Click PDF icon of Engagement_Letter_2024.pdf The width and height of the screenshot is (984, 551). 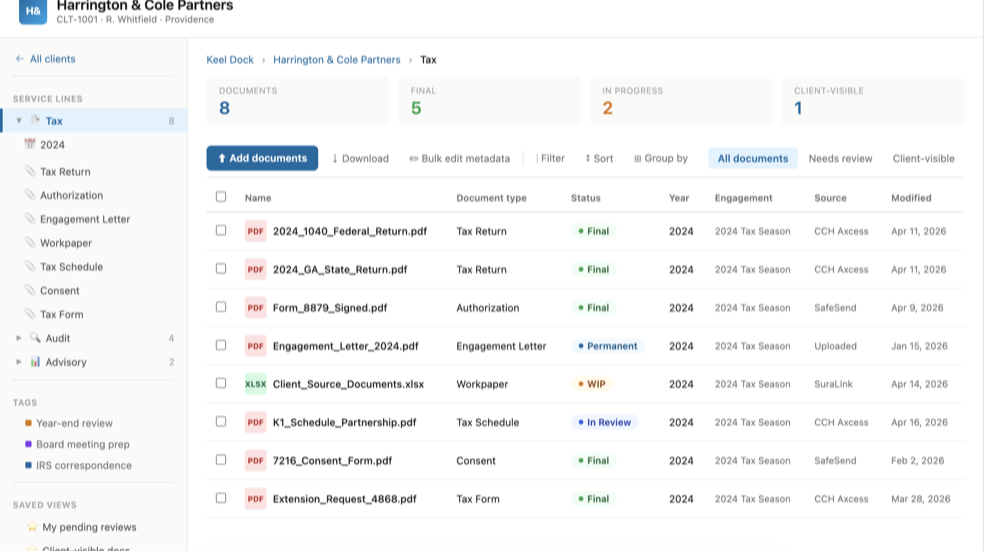click(255, 346)
